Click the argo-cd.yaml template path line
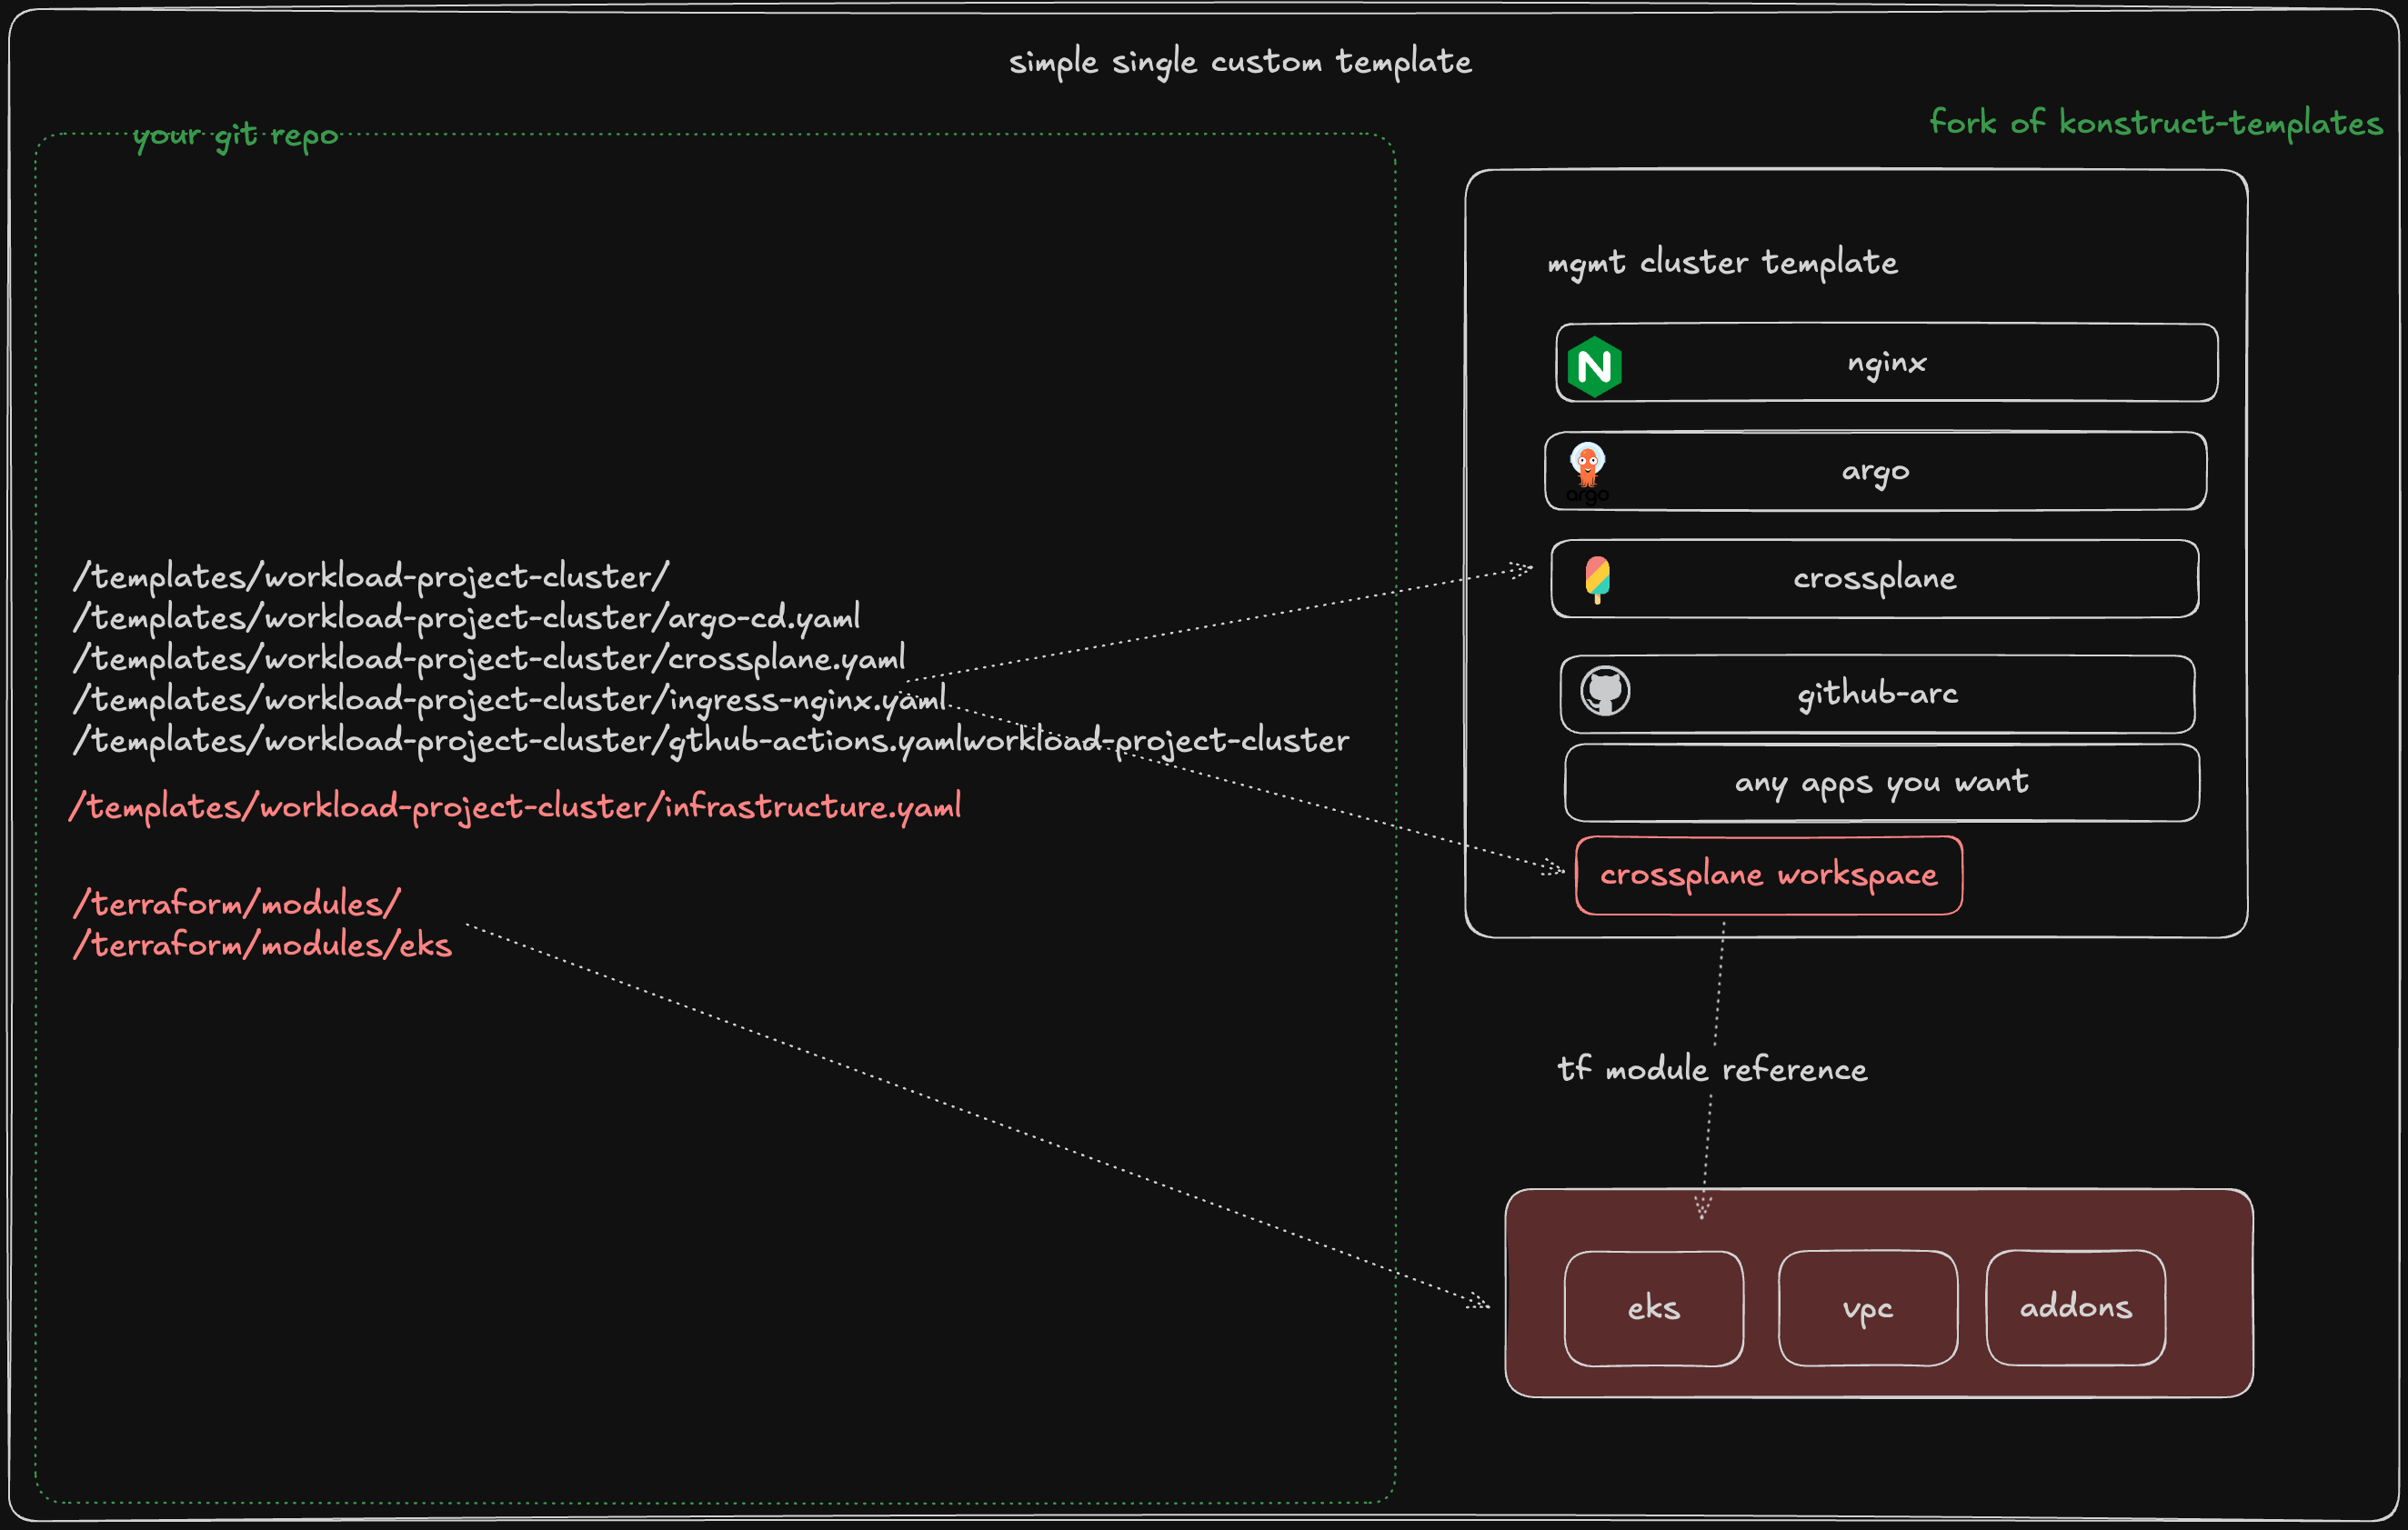Screen dimensions: 2408x1530 466,618
